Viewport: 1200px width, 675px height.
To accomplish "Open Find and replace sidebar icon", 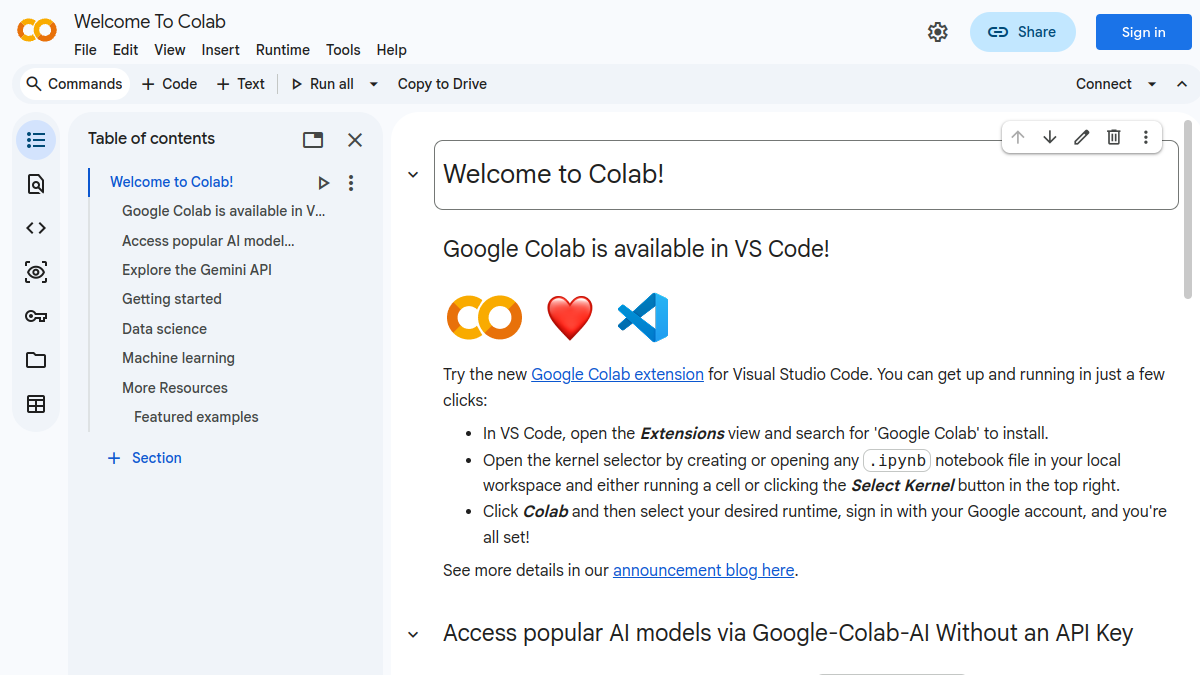I will point(36,183).
